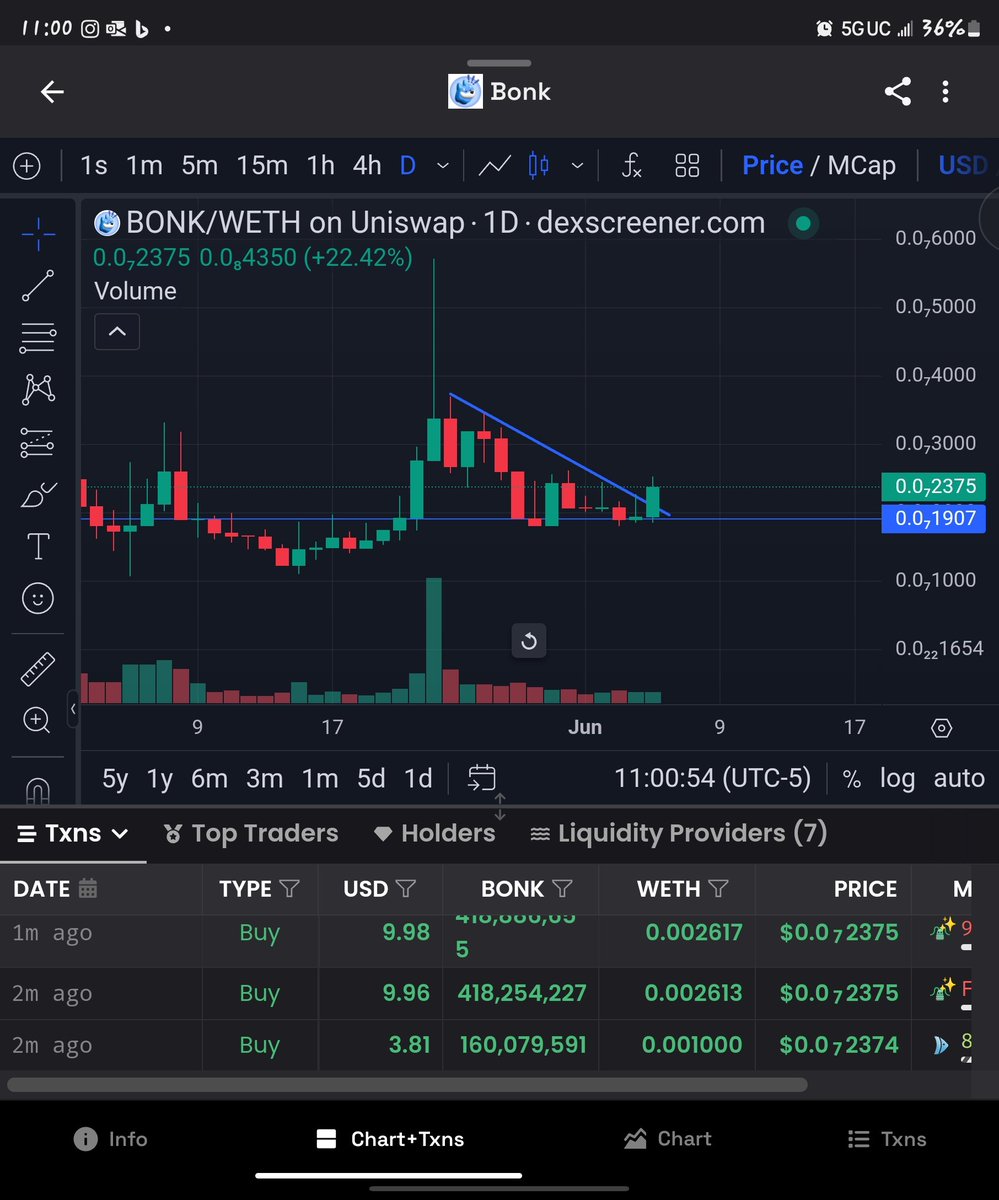Set date range to 5y
The width and height of the screenshot is (999, 1200).
pyautogui.click(x=115, y=779)
